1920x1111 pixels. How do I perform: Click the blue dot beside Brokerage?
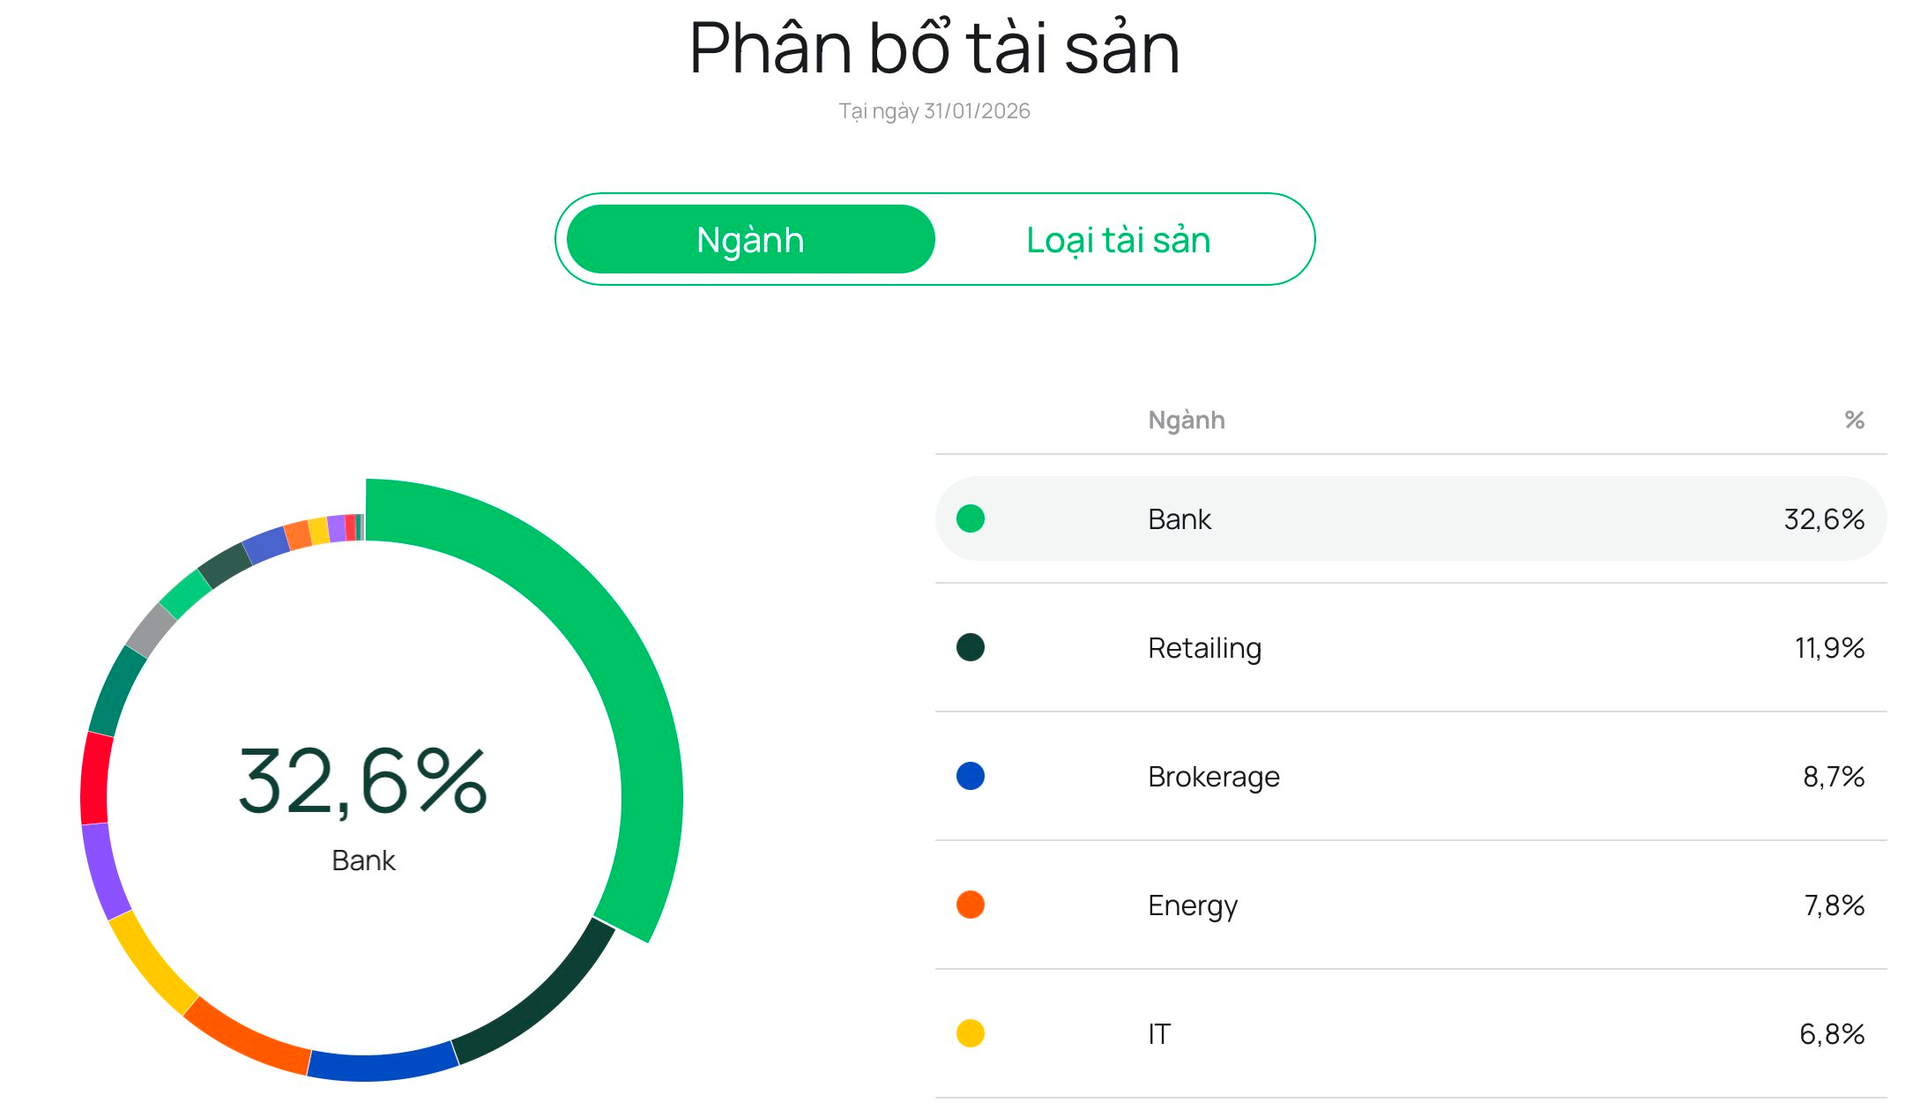point(970,776)
